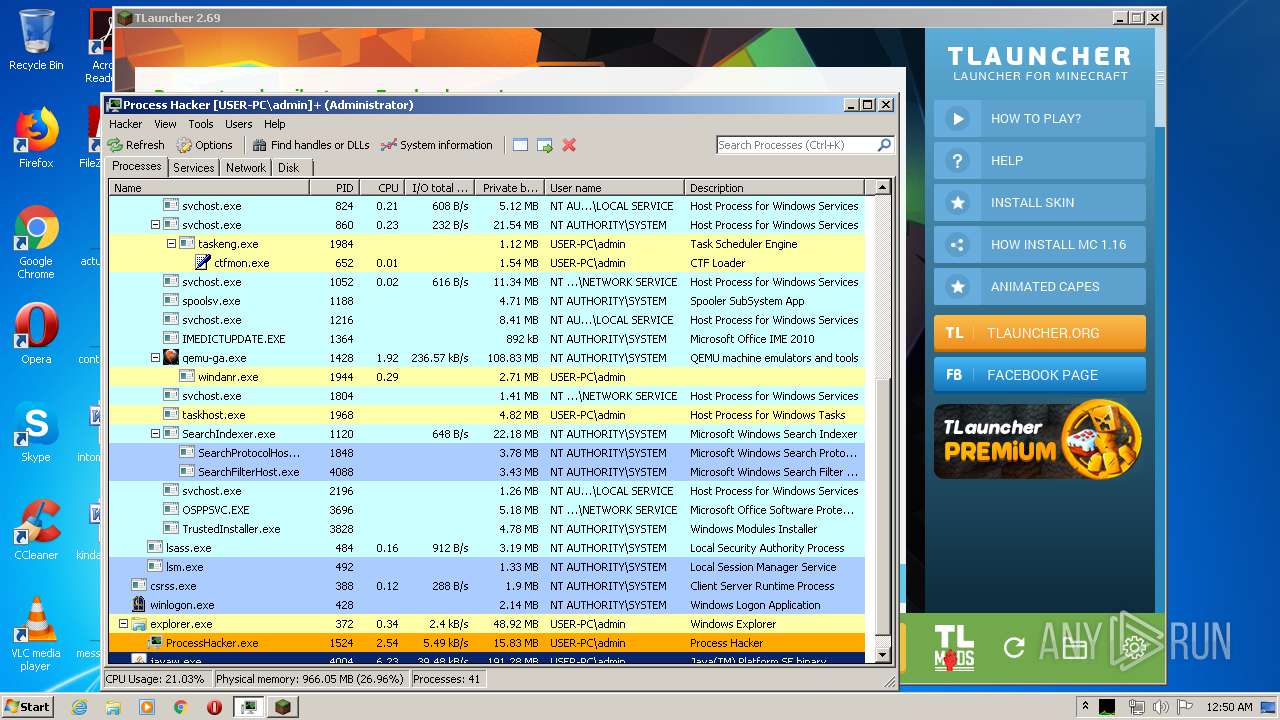Click the CCleaner desktop icon
1280x720 pixels.
point(36,530)
